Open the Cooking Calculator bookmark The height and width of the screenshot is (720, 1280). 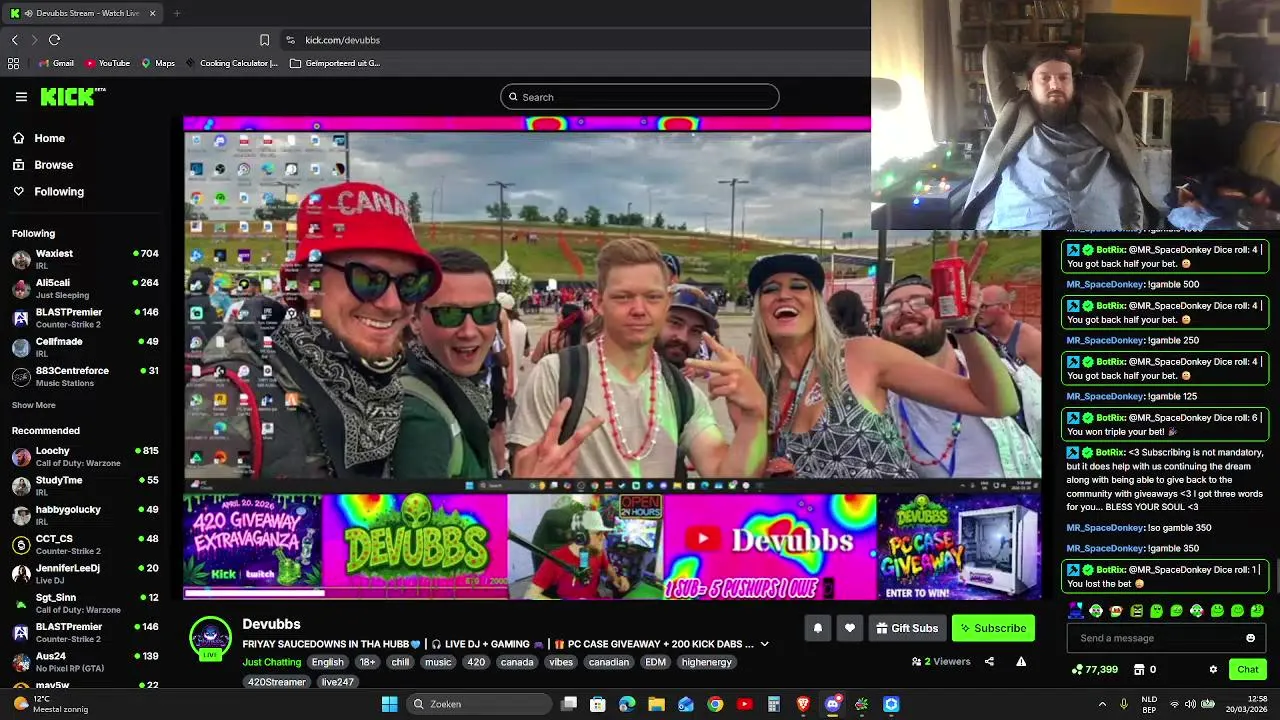coord(231,63)
